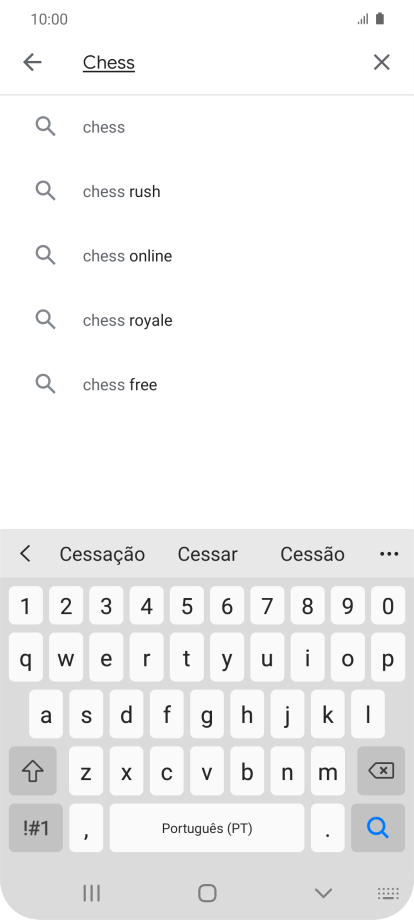Hide keyboard with down chevron
This screenshot has width=414, height=920.
tap(323, 893)
